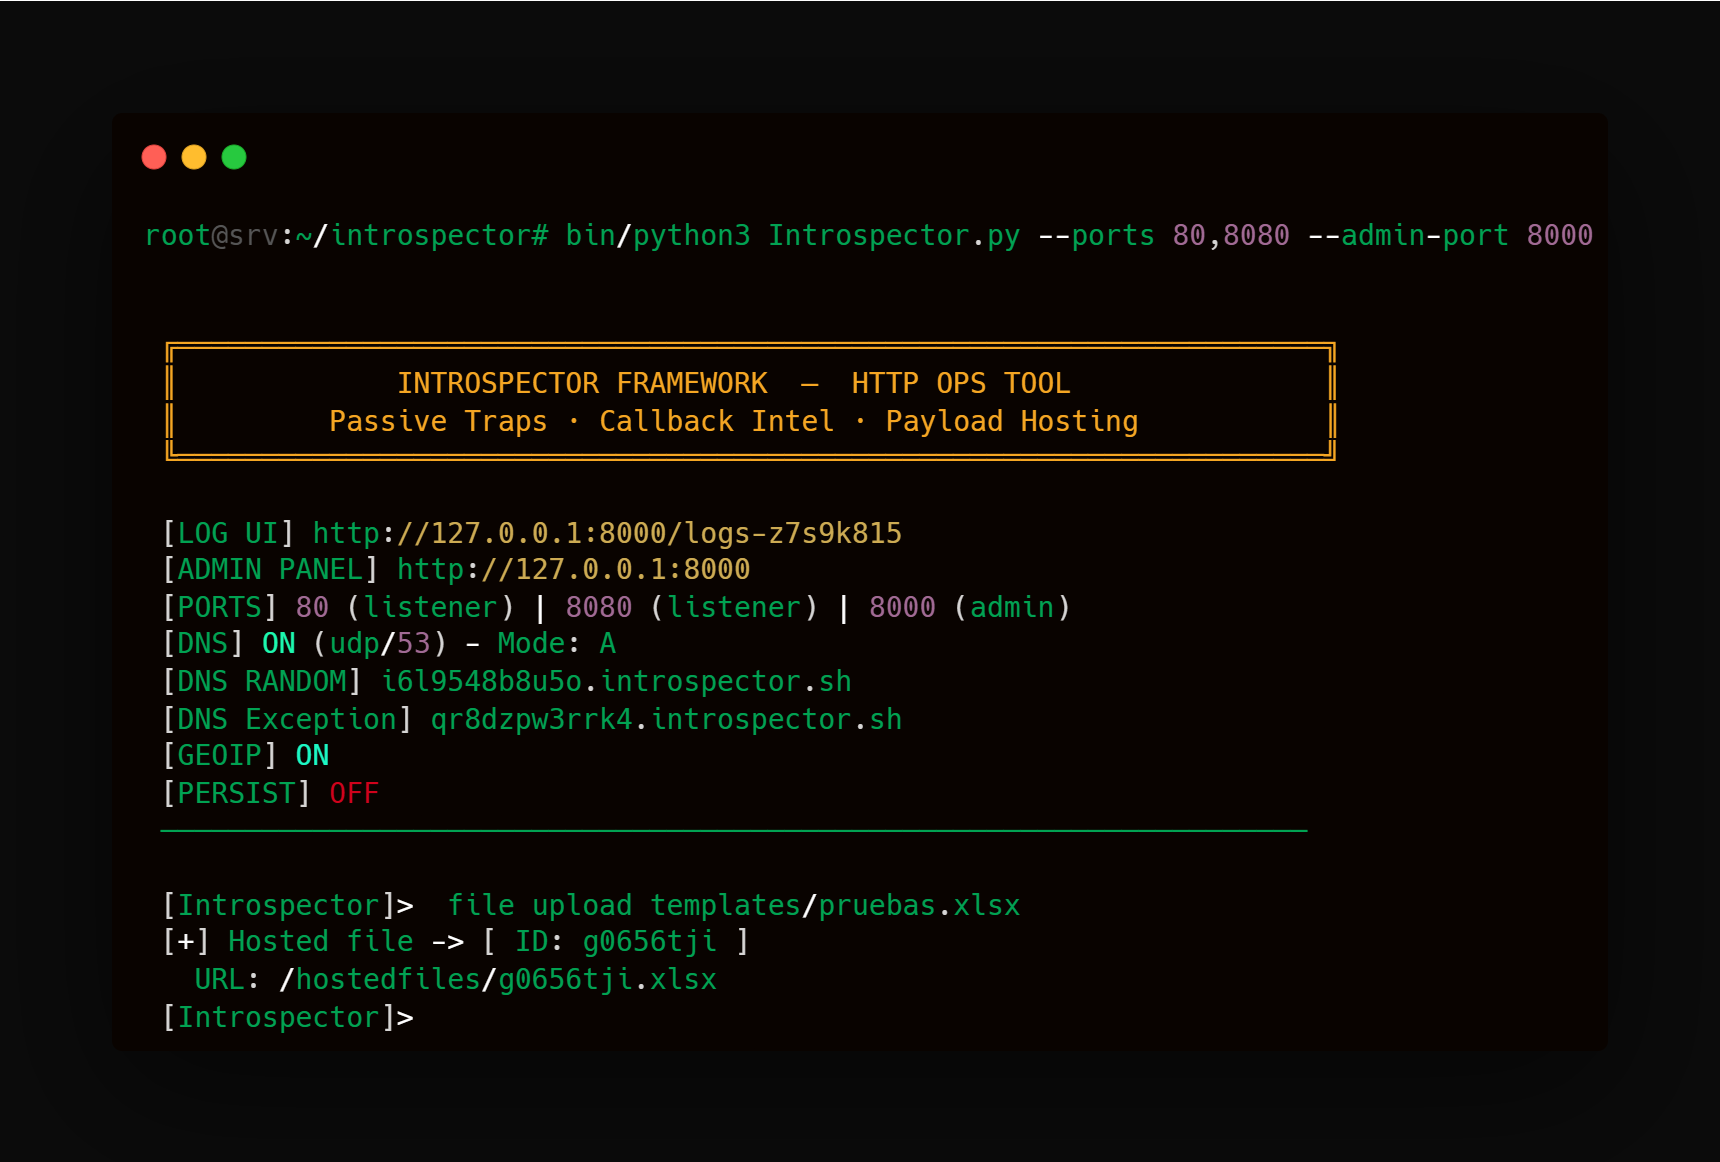1720x1162 pixels.
Task: Click 'Passive Traps' in the banner subtitle
Action: 438,422
